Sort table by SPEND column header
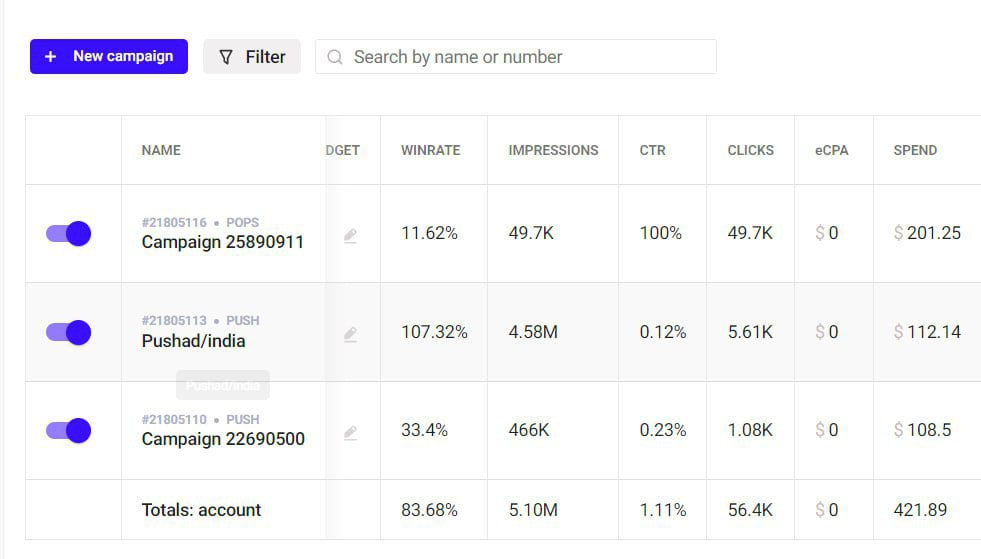The height and width of the screenshot is (559, 981). pos(915,150)
